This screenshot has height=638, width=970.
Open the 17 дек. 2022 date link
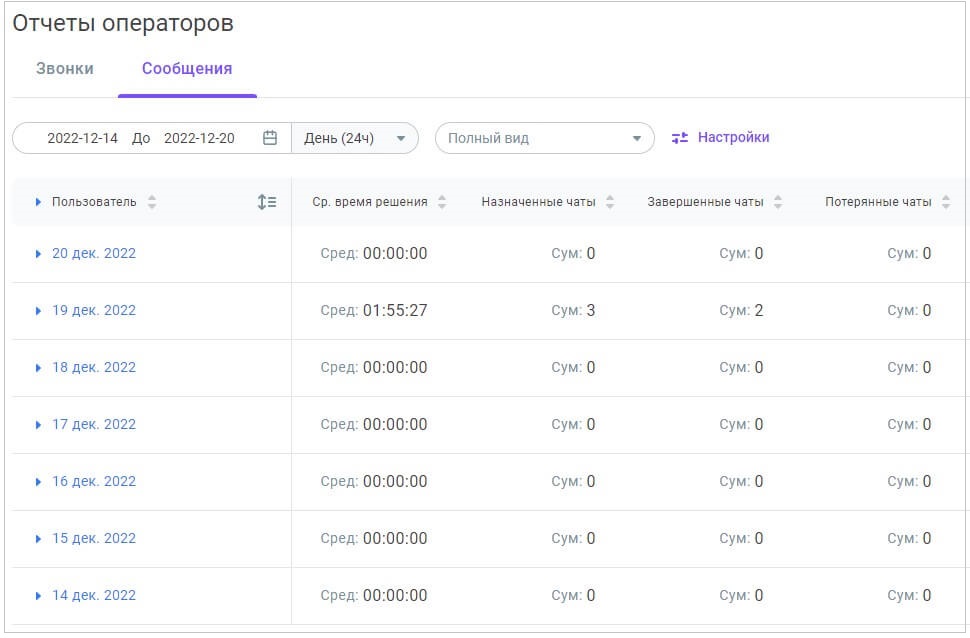(94, 425)
